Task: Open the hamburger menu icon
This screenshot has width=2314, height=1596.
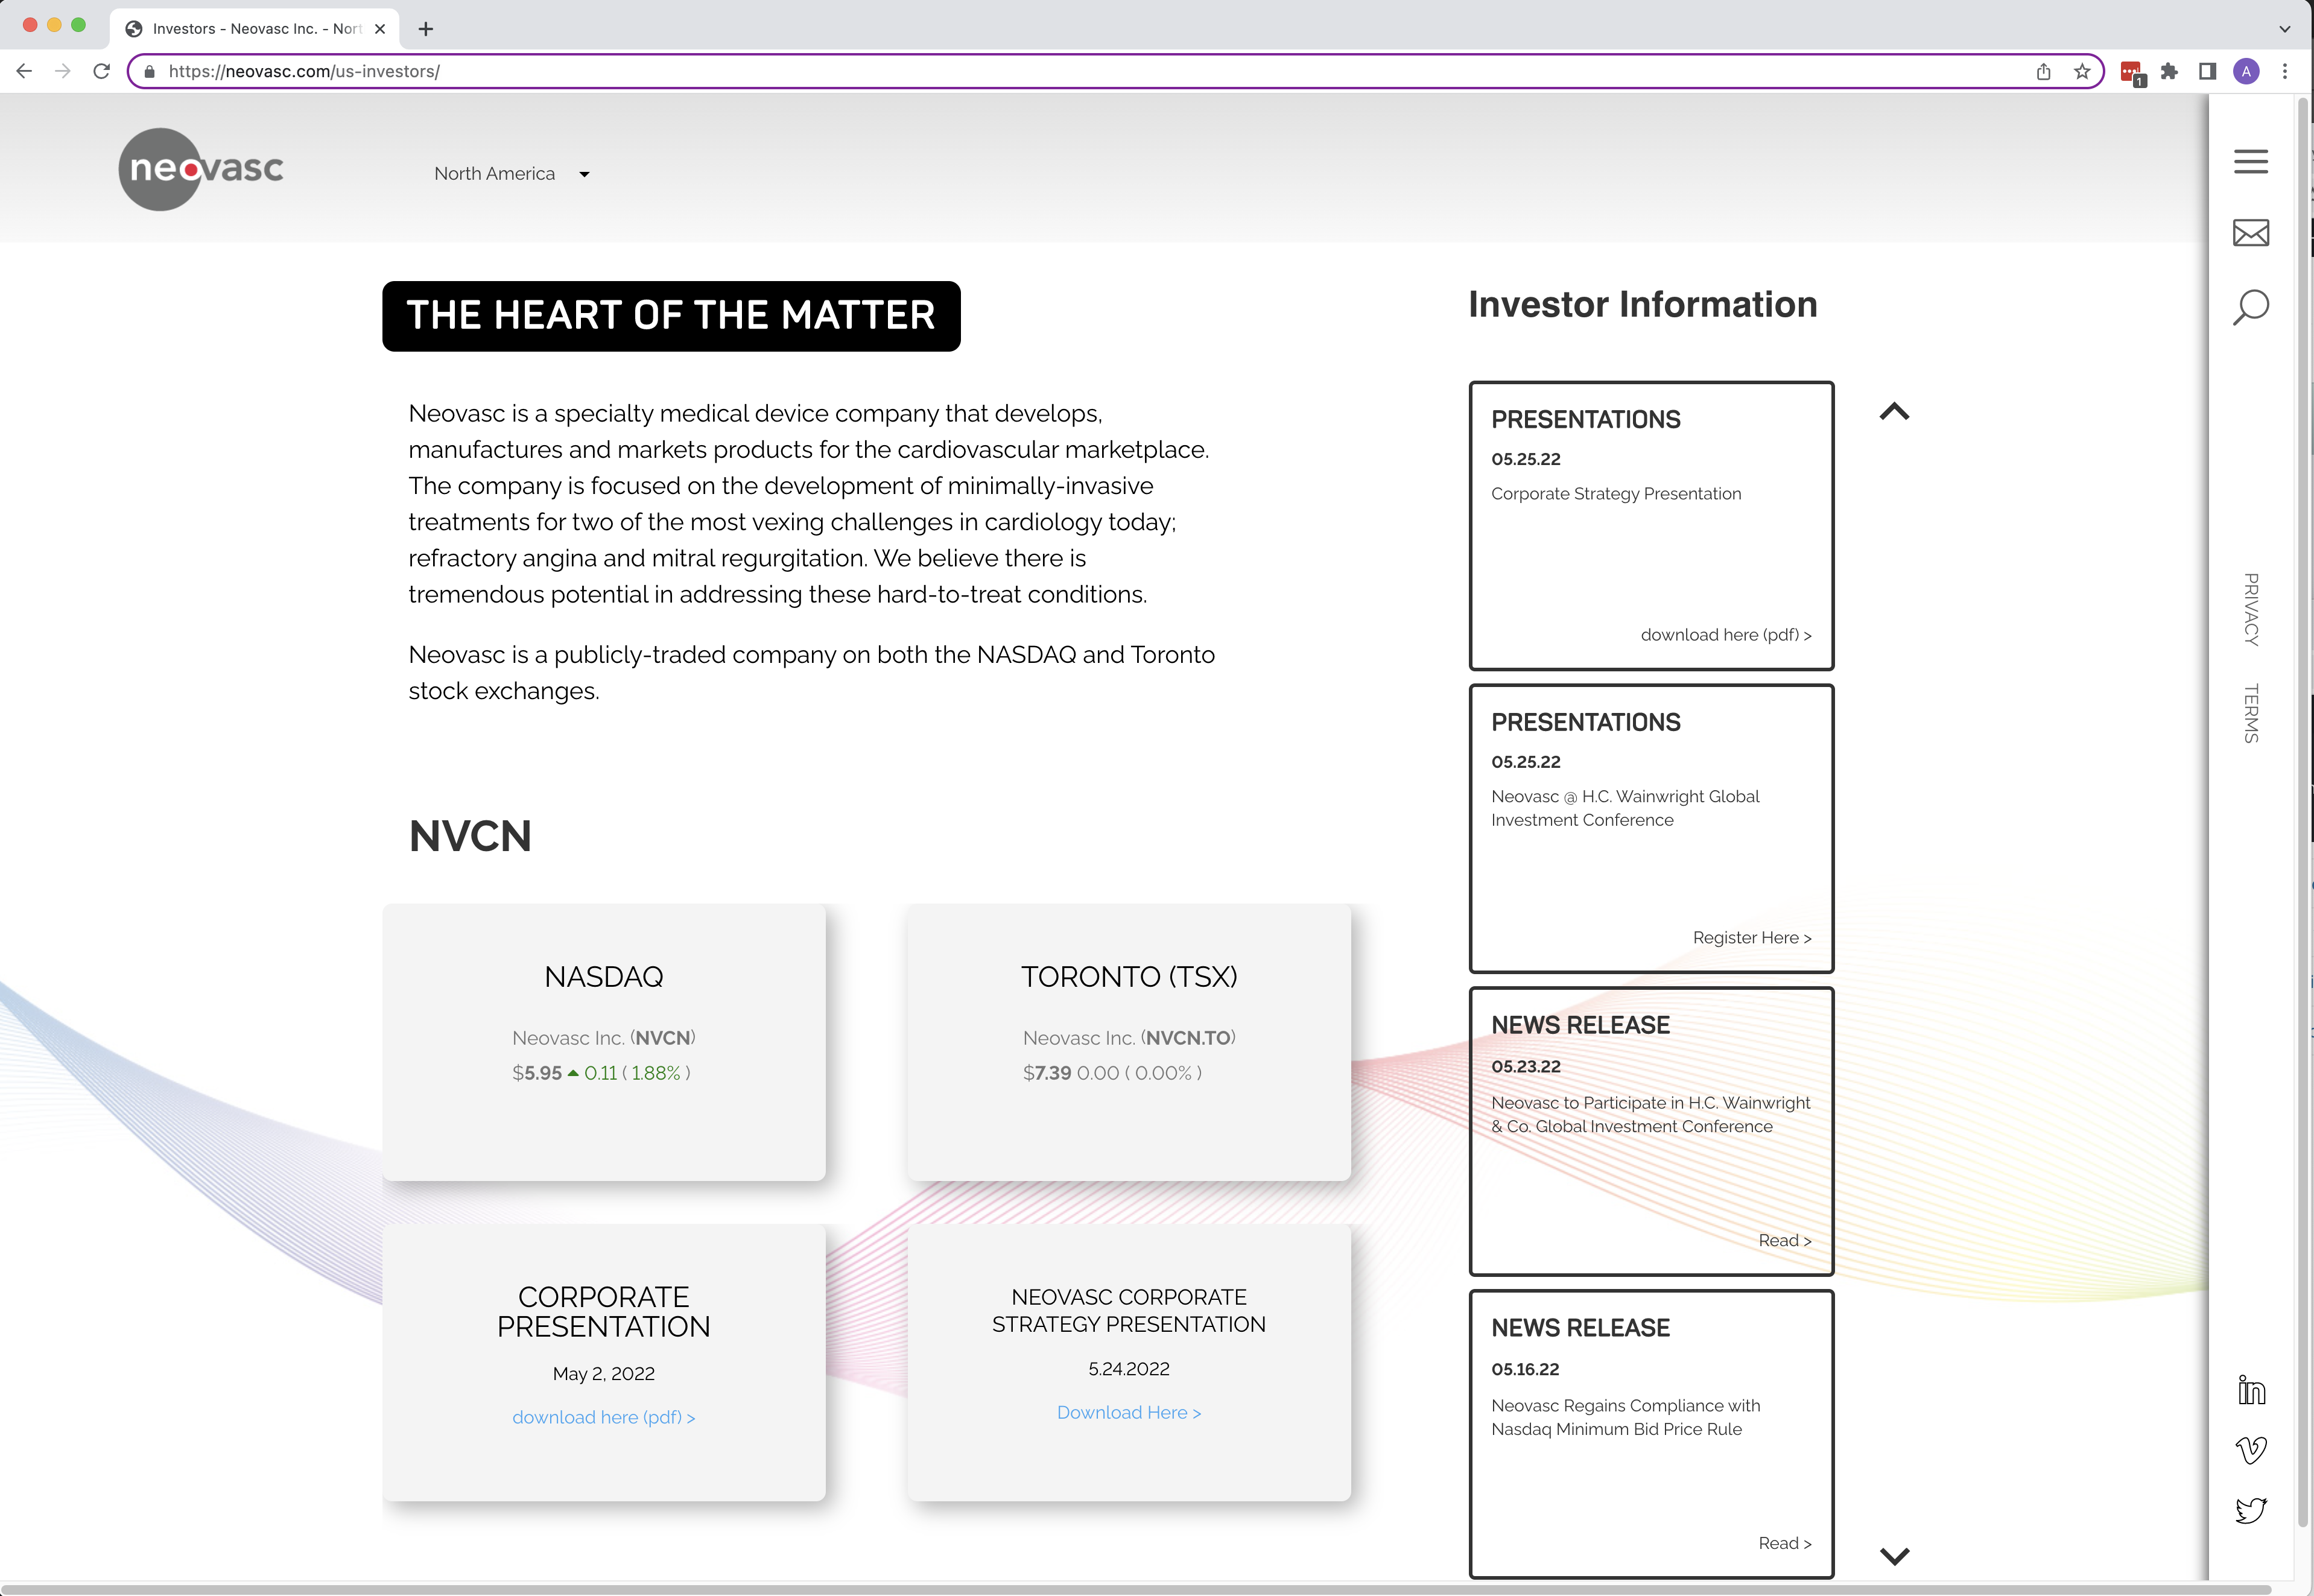Action: point(2250,161)
